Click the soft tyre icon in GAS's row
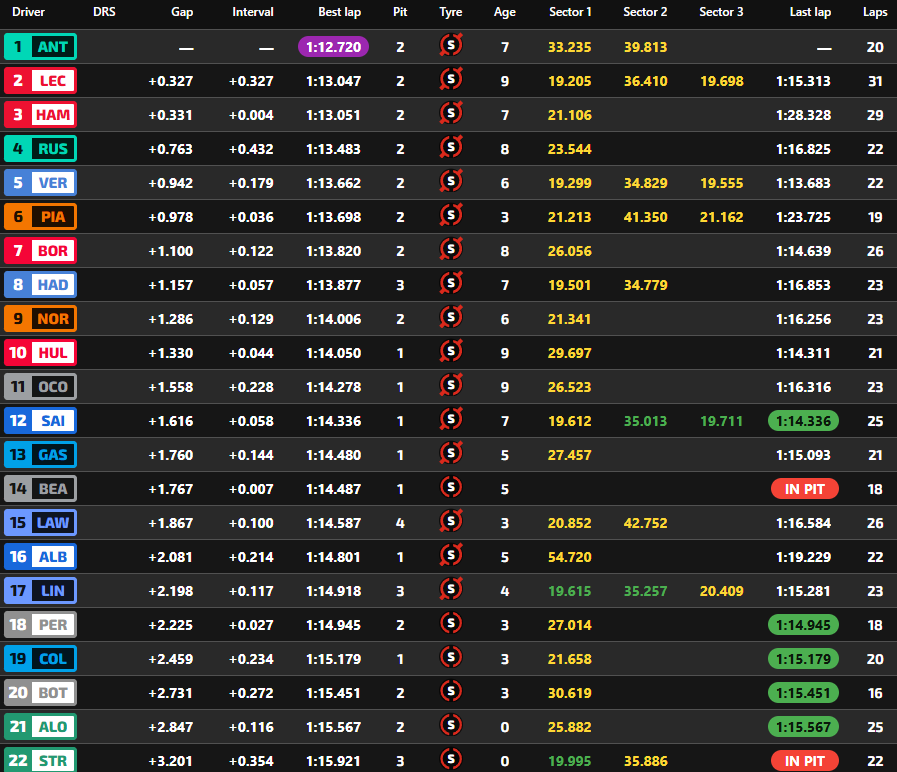 pyautogui.click(x=451, y=453)
